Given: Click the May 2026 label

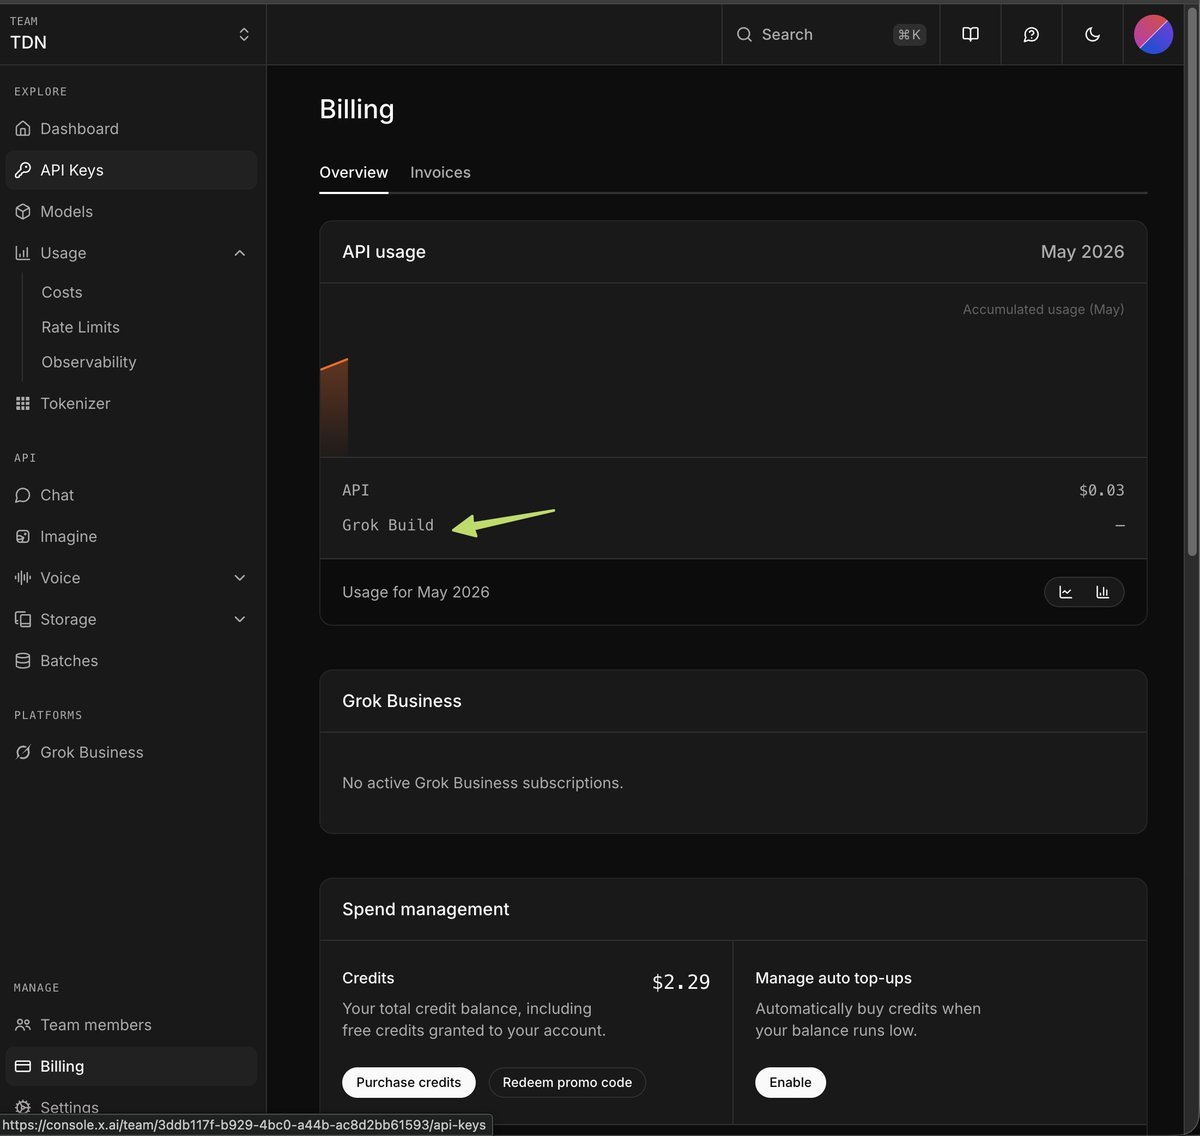Looking at the screenshot, I should click(1082, 252).
